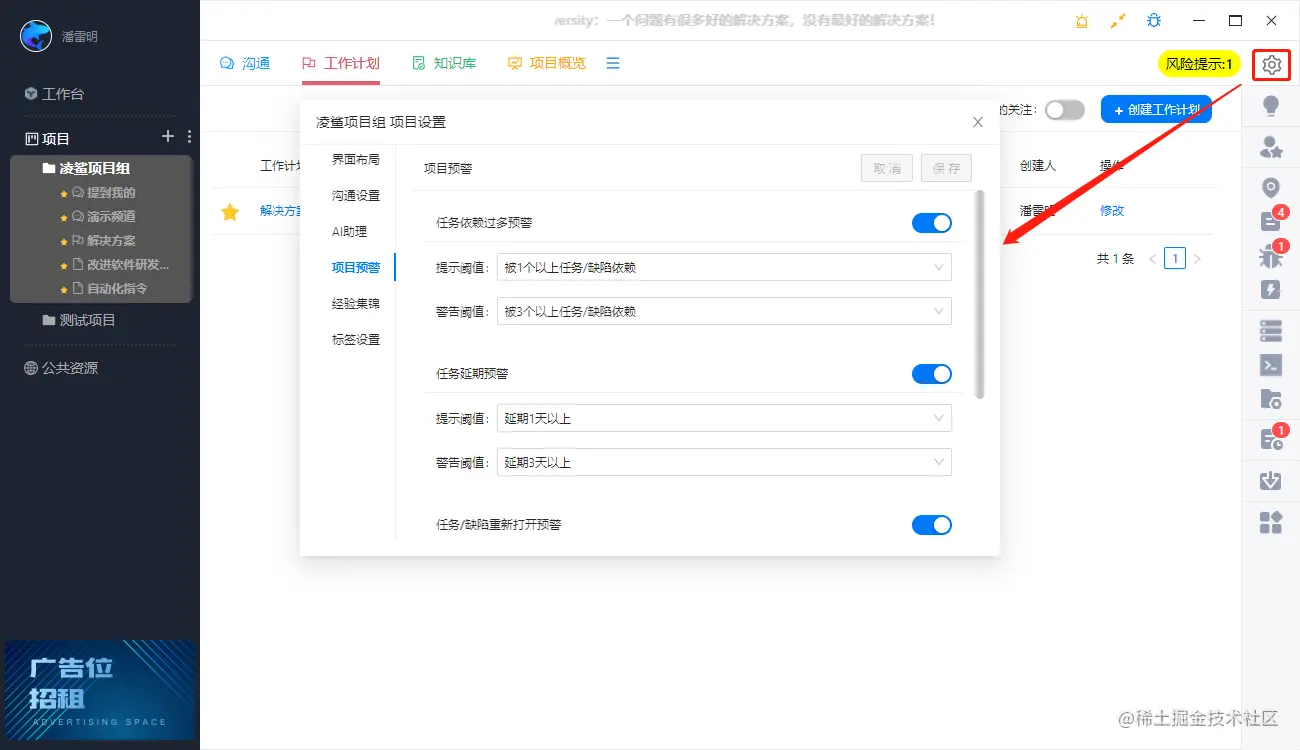Toggle 任务依赖过多预警 switch
Screen dimensions: 1300x750
pyautogui.click(x=932, y=223)
